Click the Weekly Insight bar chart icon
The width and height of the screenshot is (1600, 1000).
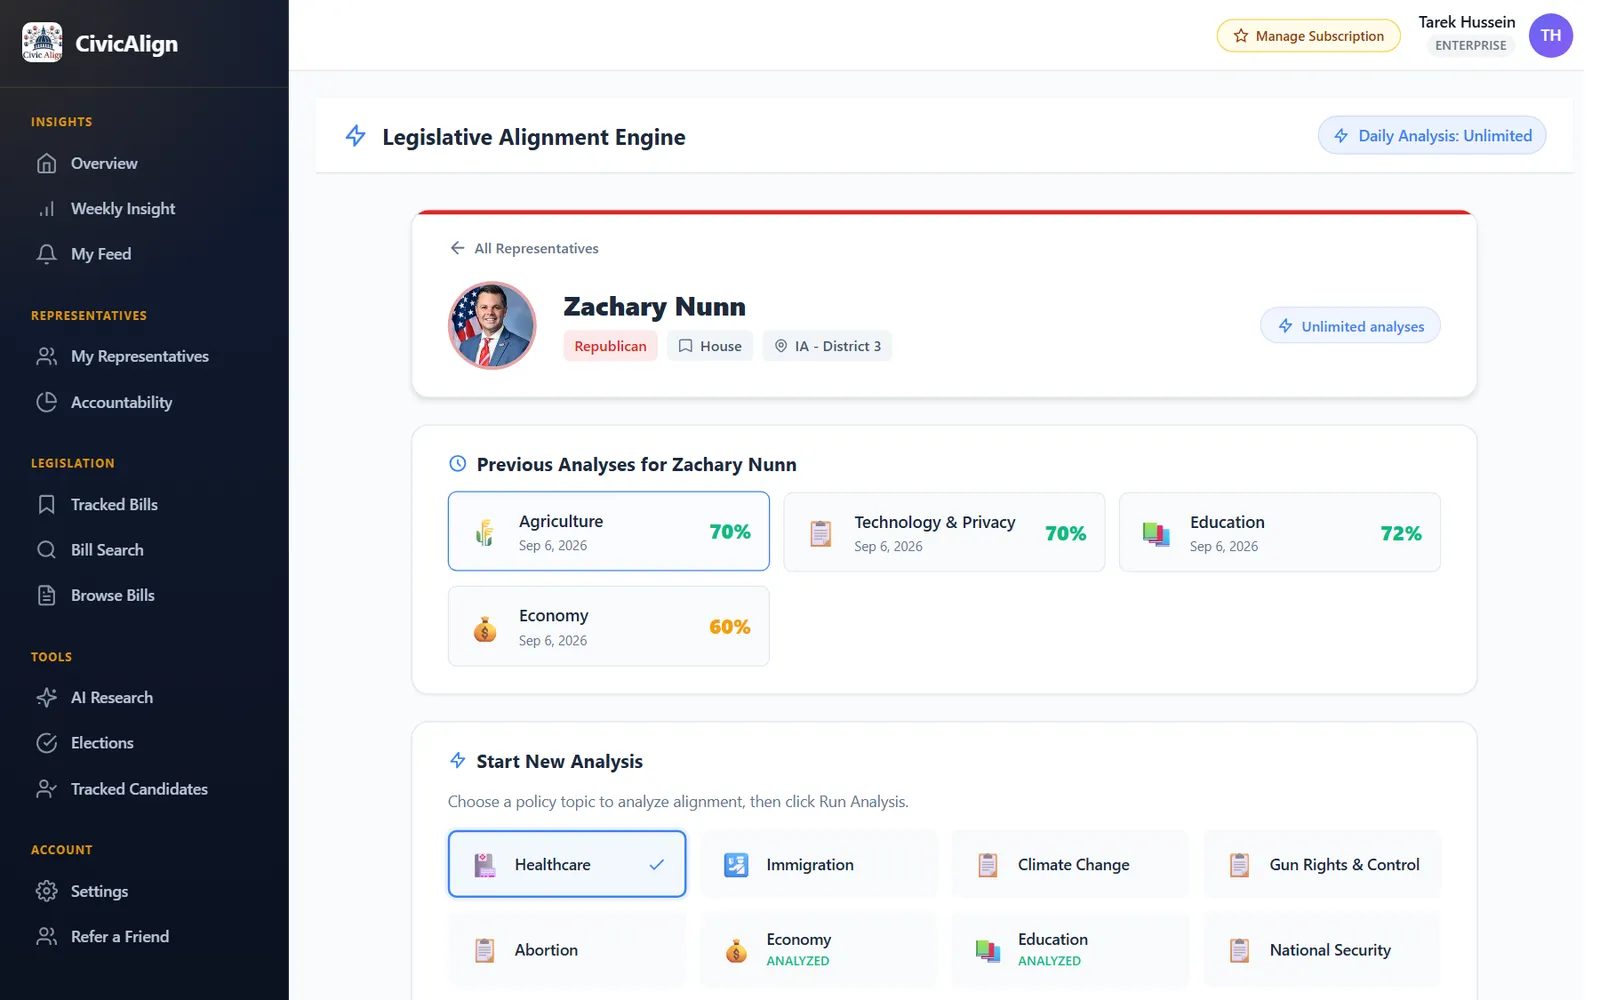coord(46,209)
